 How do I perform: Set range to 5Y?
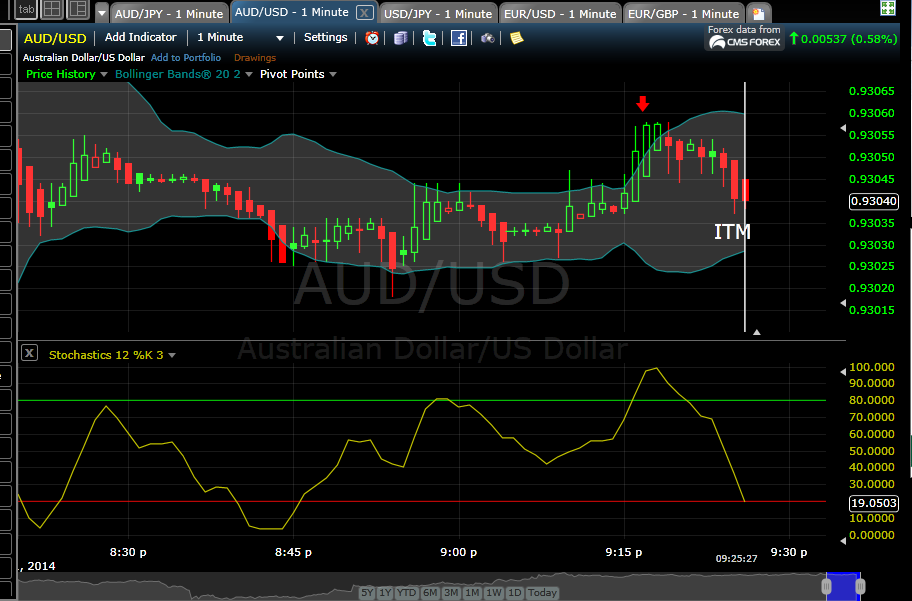[367, 592]
